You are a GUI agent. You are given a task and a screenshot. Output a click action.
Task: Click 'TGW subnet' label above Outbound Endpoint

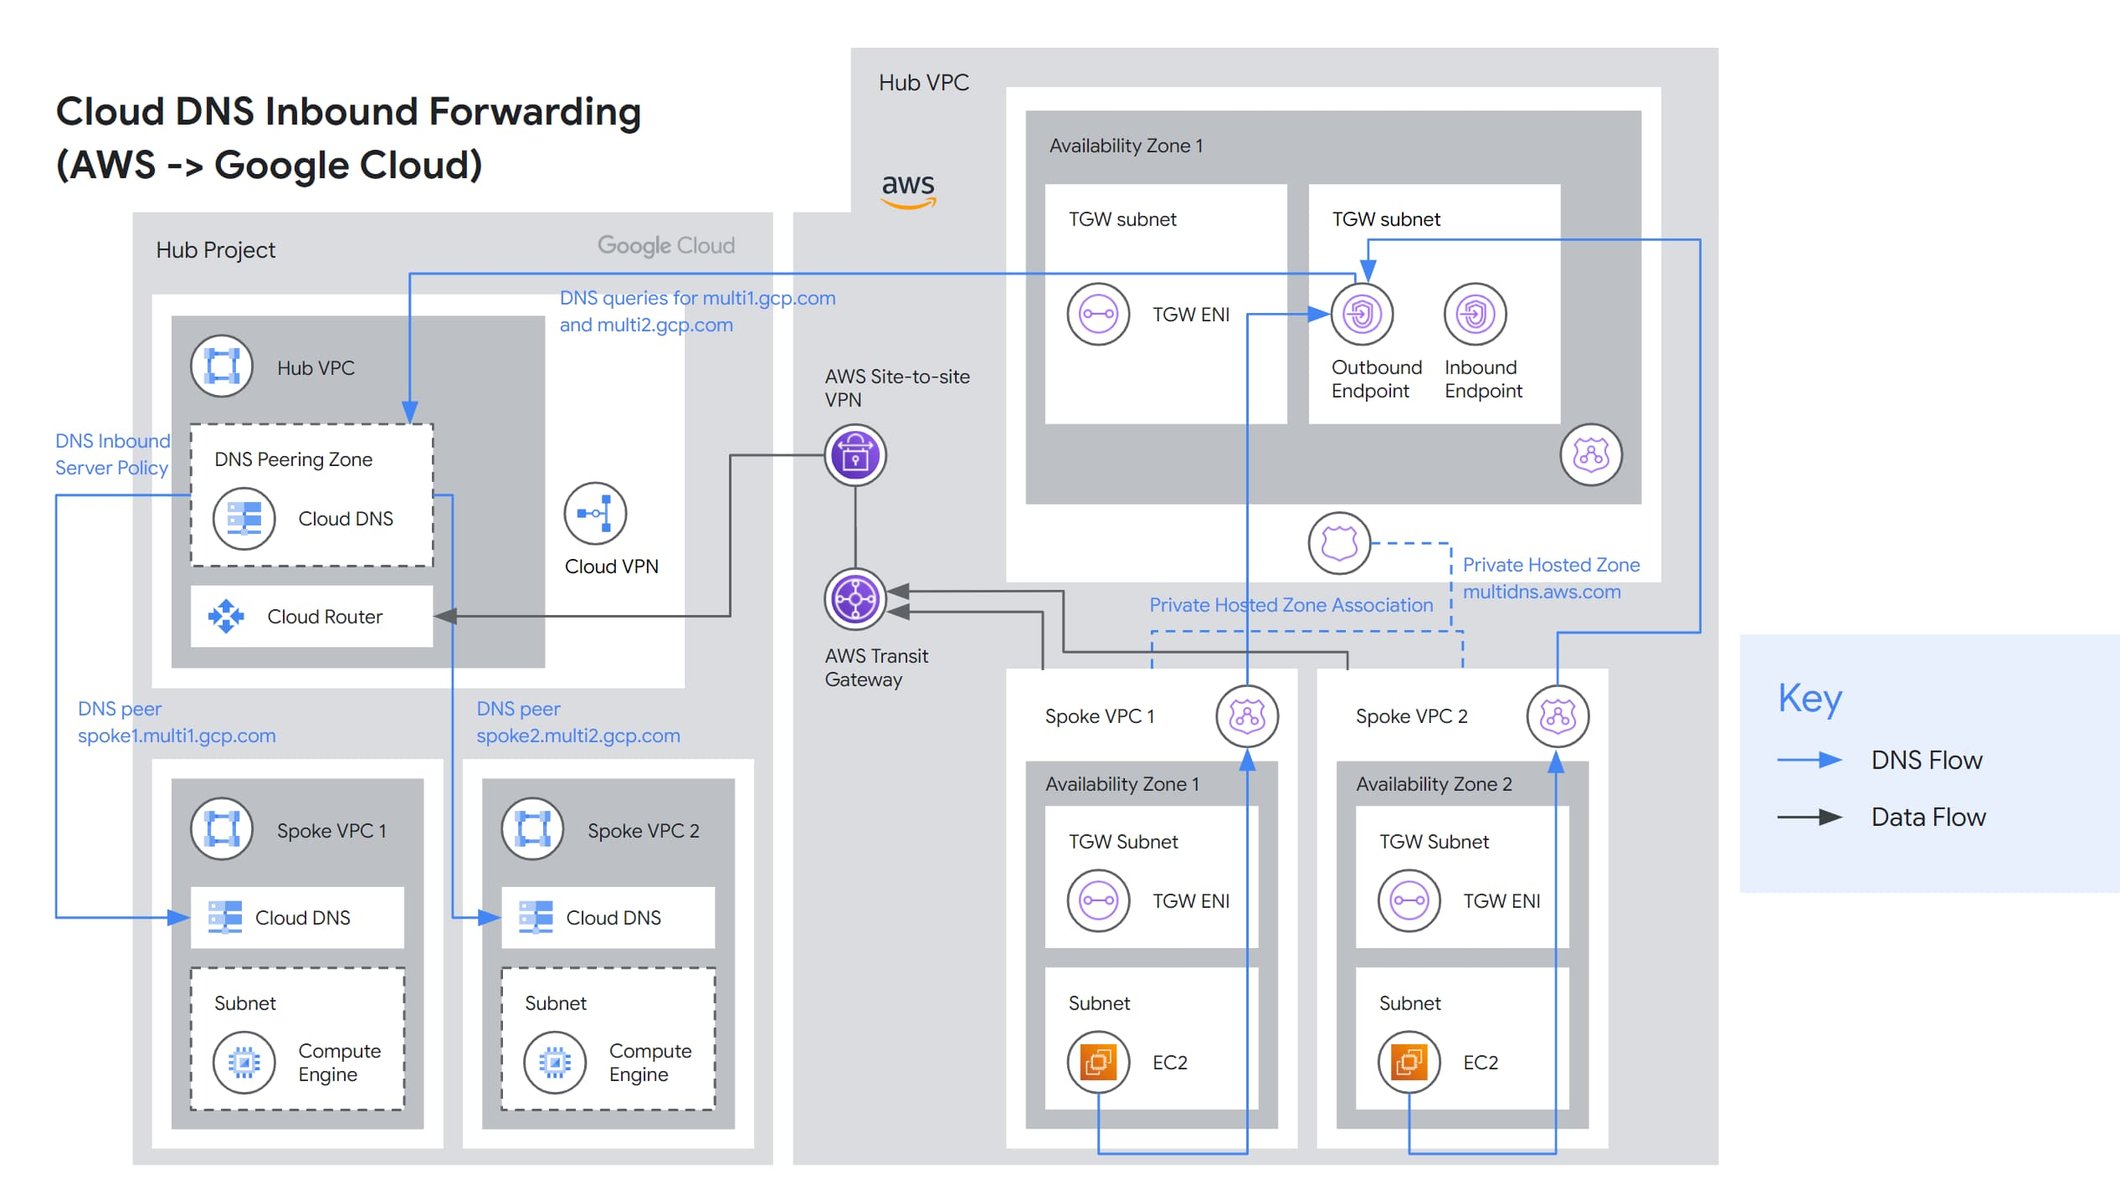coord(1386,219)
